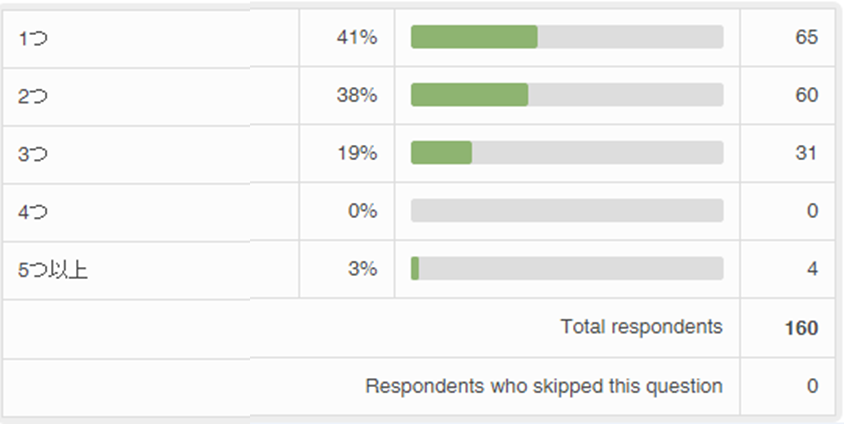Image resolution: width=844 pixels, height=424 pixels.
Task: Click the 19% percentage value
Action: click(357, 154)
